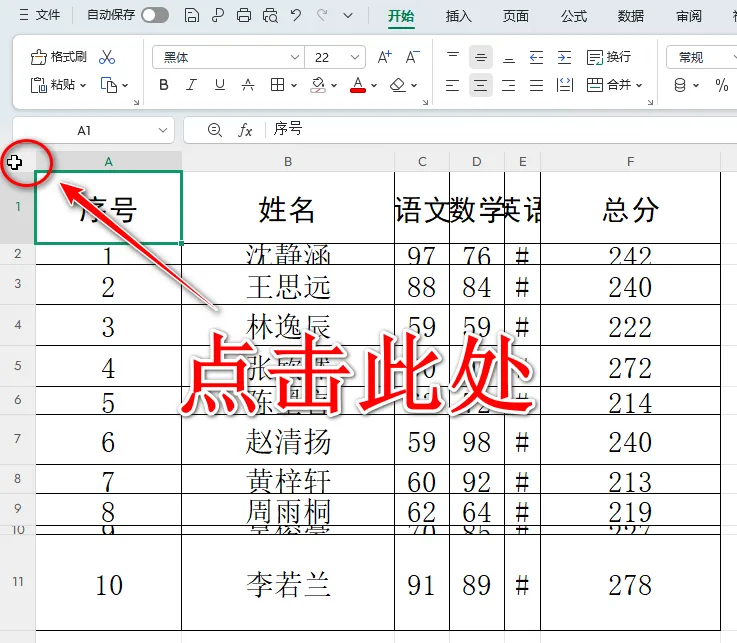Click the decrease font size icon
The width and height of the screenshot is (737, 643).
click(412, 57)
